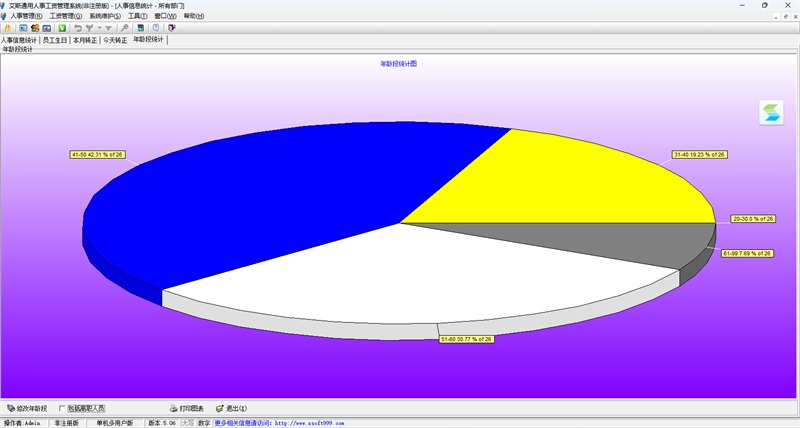Close the inner MDI child window

point(795,16)
